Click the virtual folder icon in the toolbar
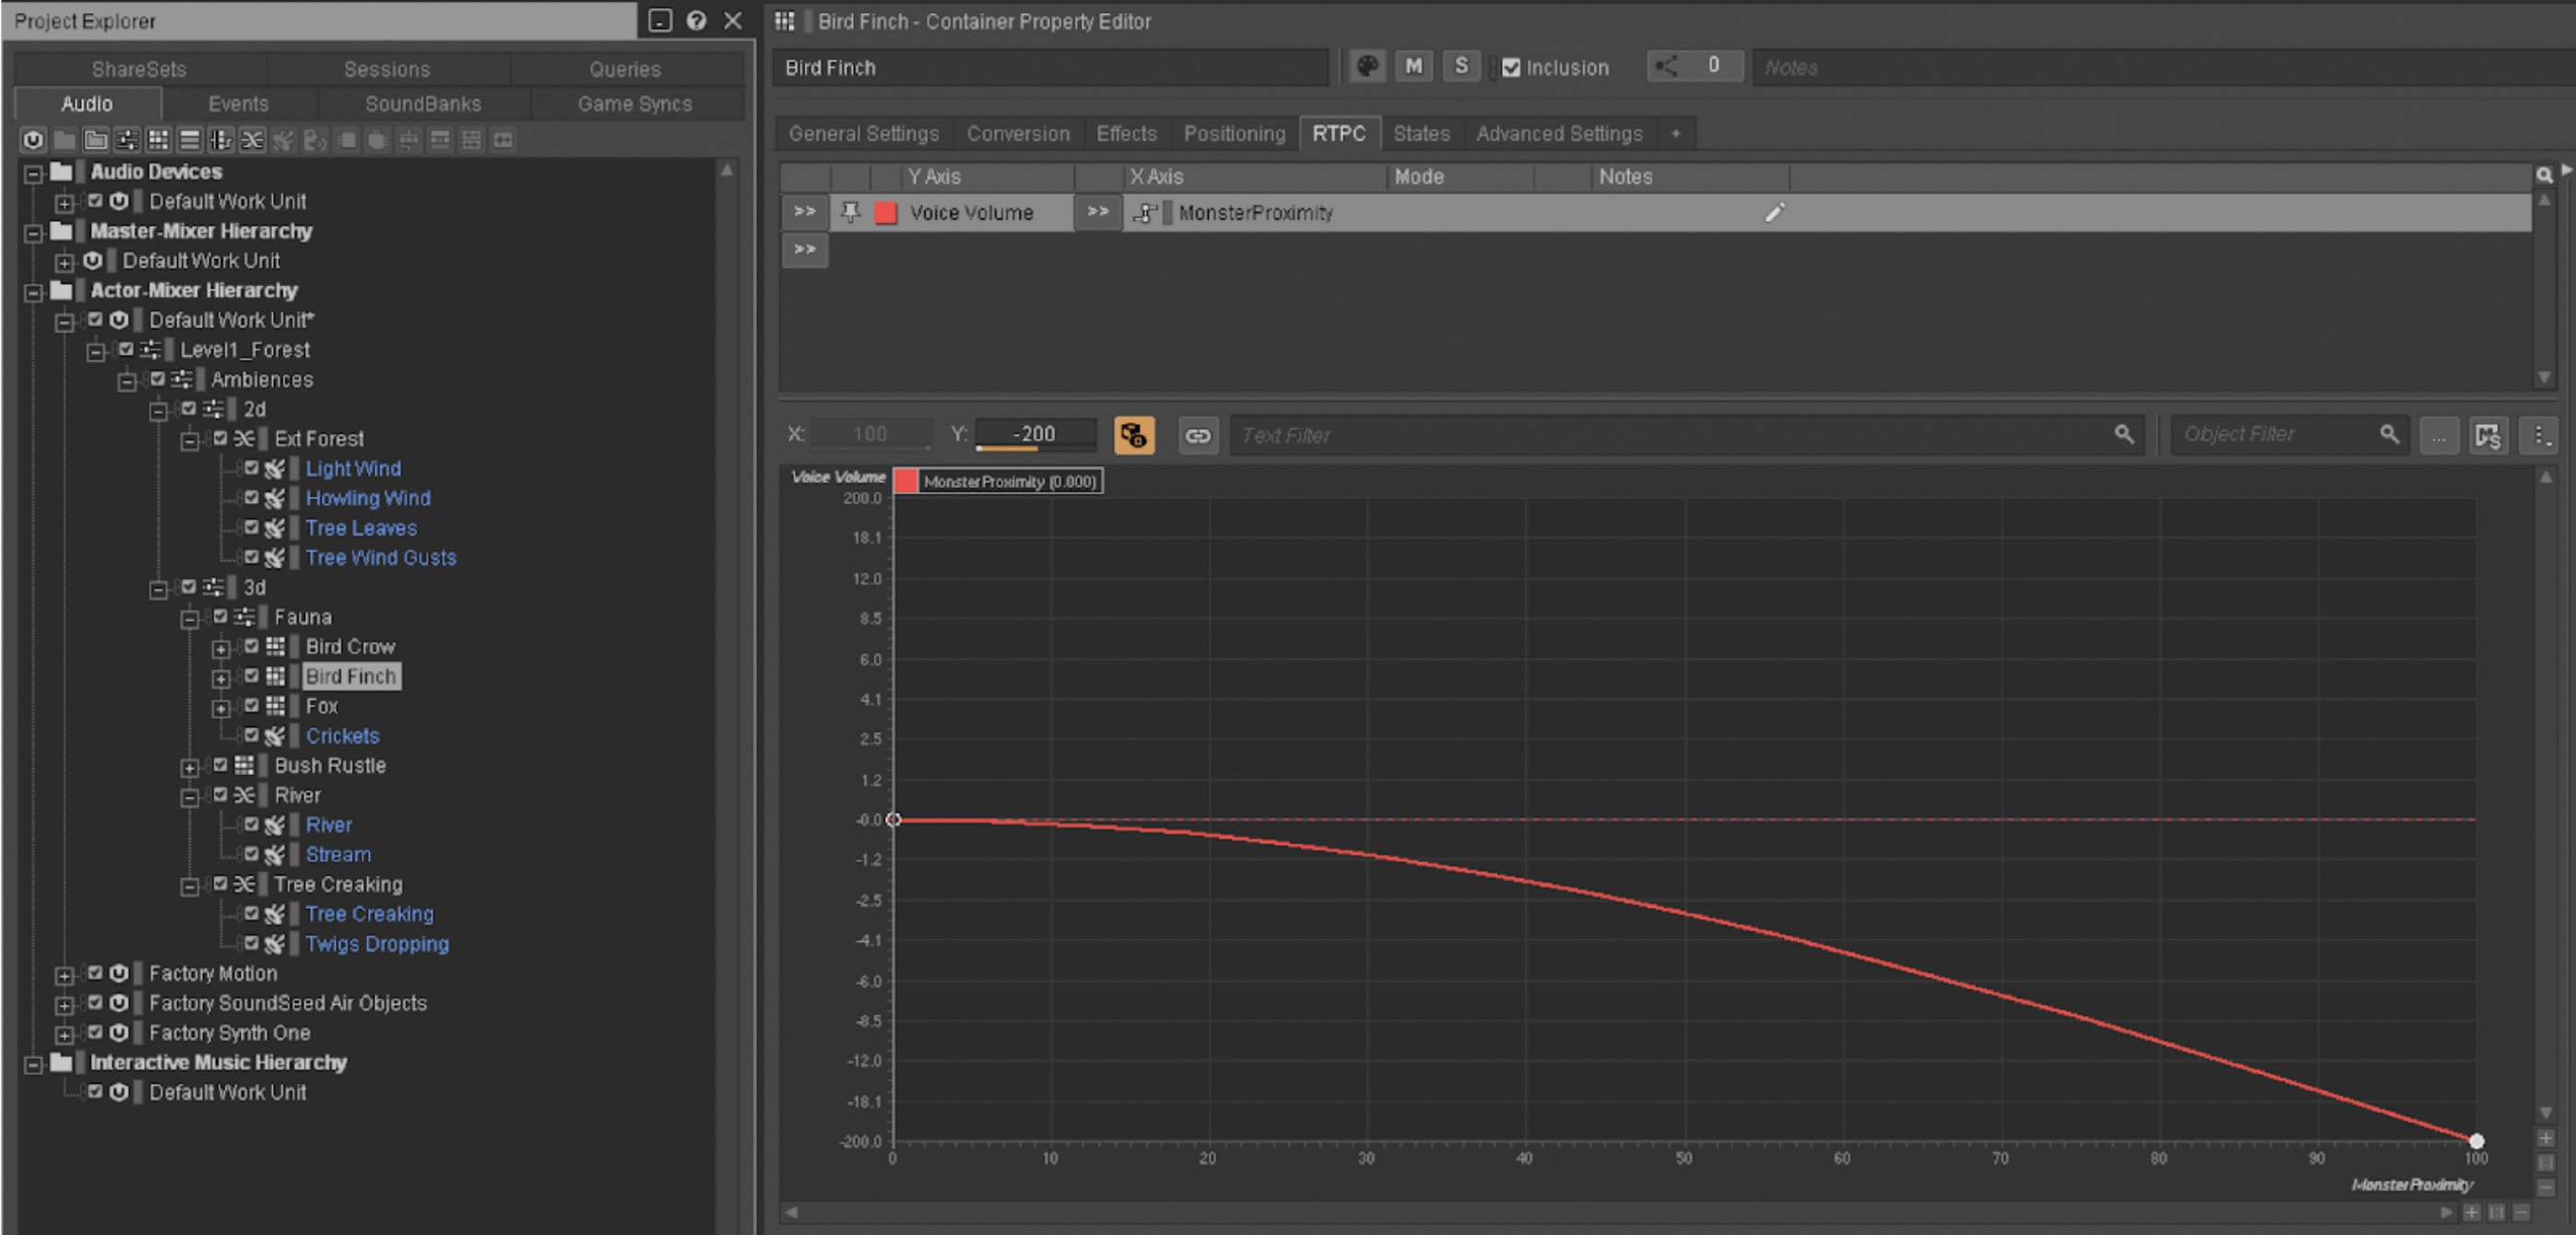The width and height of the screenshot is (2576, 1235). coord(96,140)
